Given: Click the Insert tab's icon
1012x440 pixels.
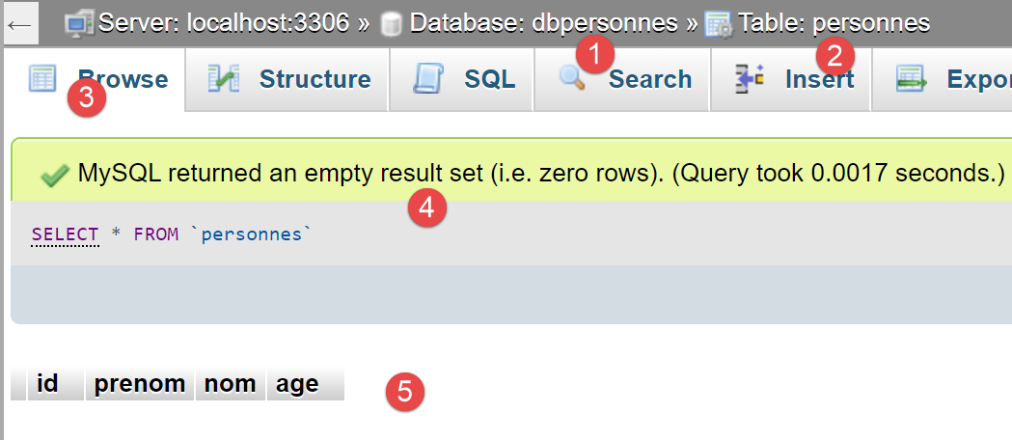Looking at the screenshot, I should (x=749, y=79).
